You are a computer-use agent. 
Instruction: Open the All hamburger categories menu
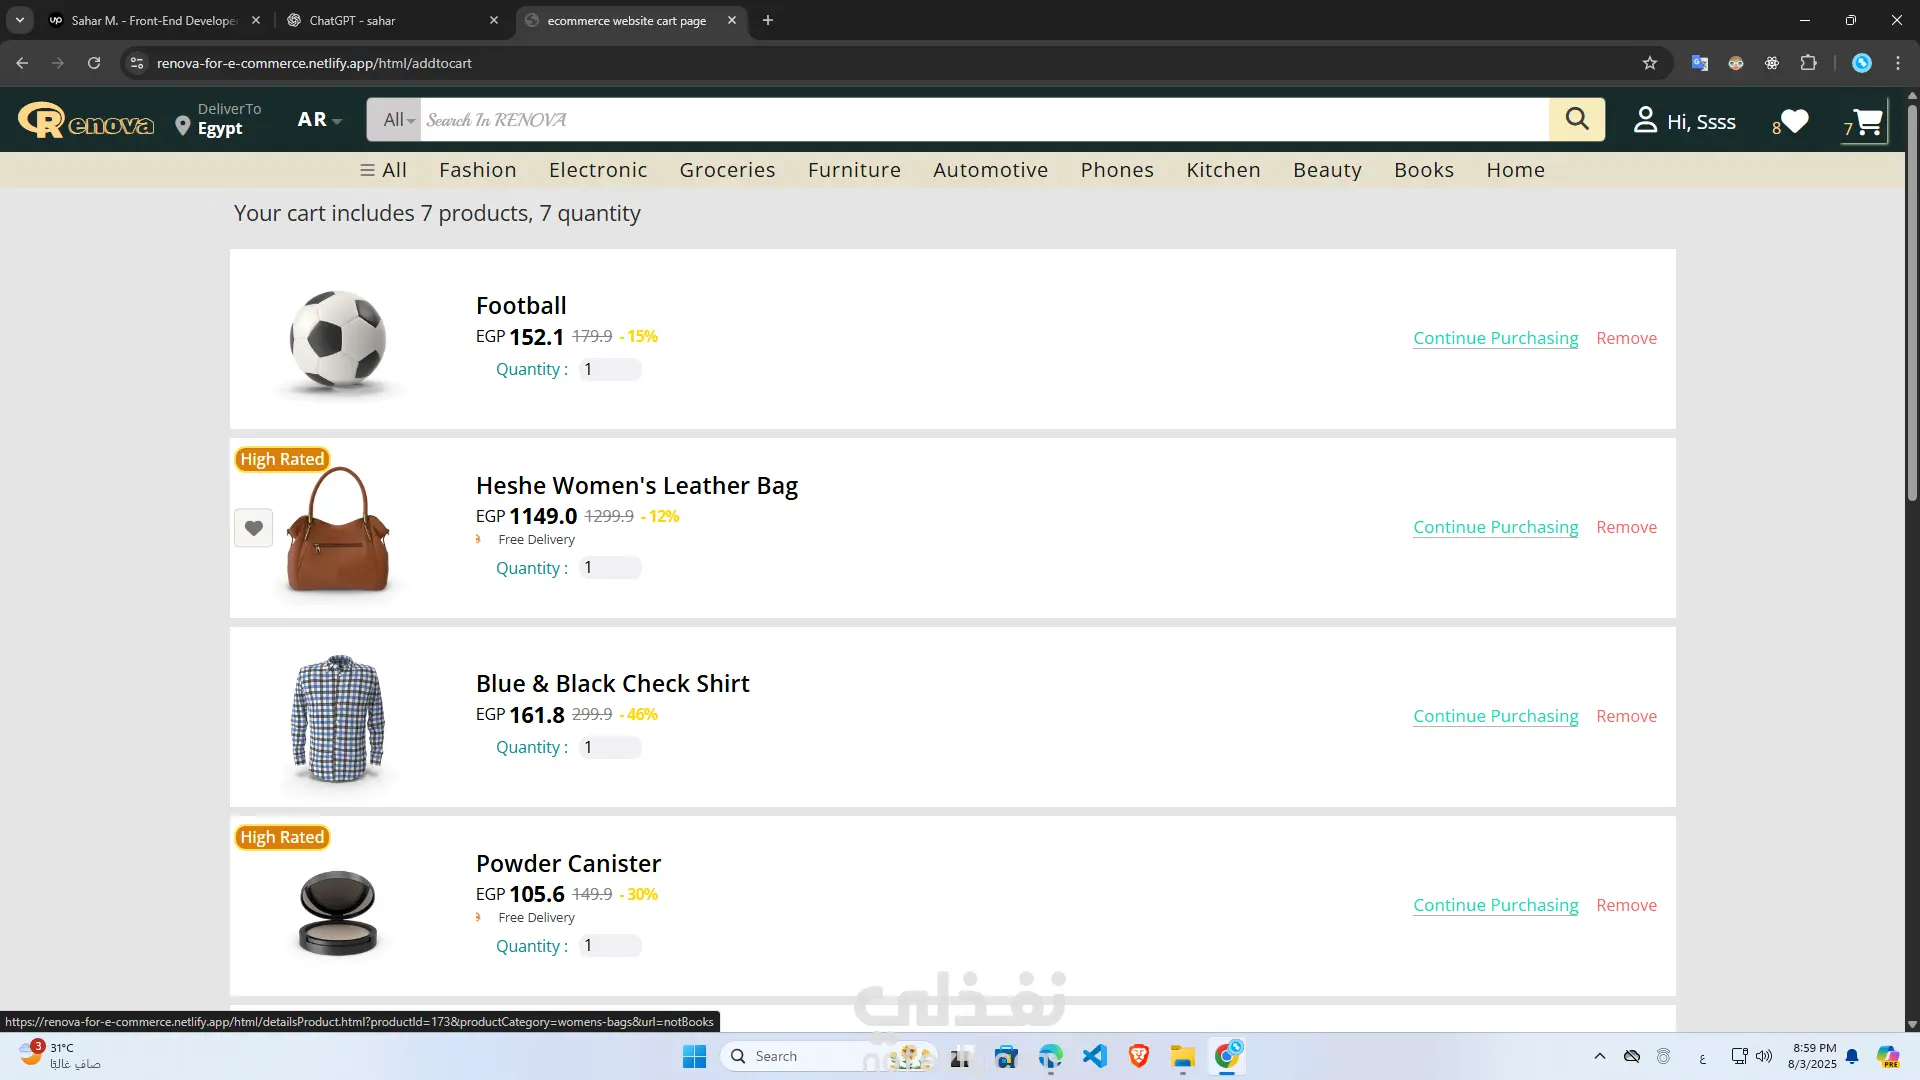383,170
